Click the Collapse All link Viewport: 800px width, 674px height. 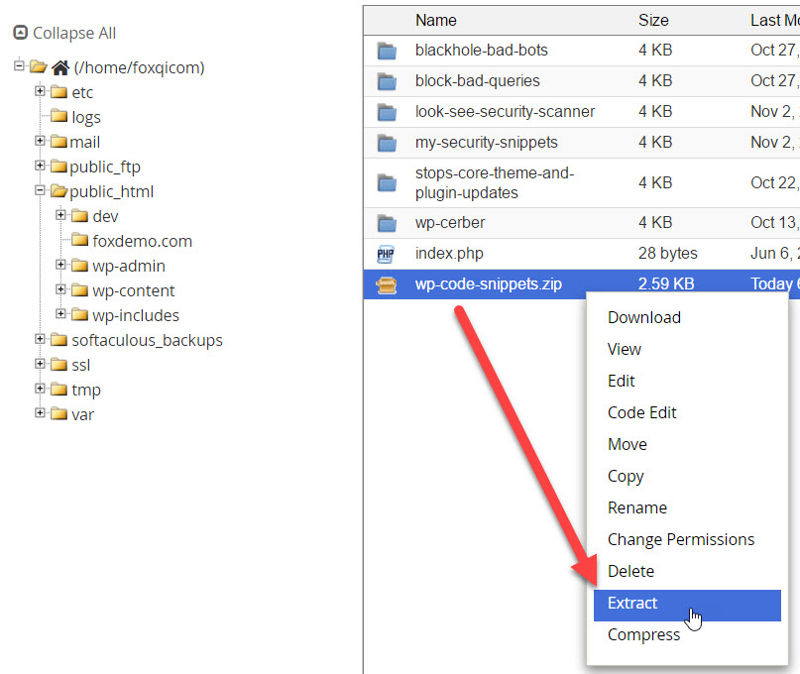(73, 33)
